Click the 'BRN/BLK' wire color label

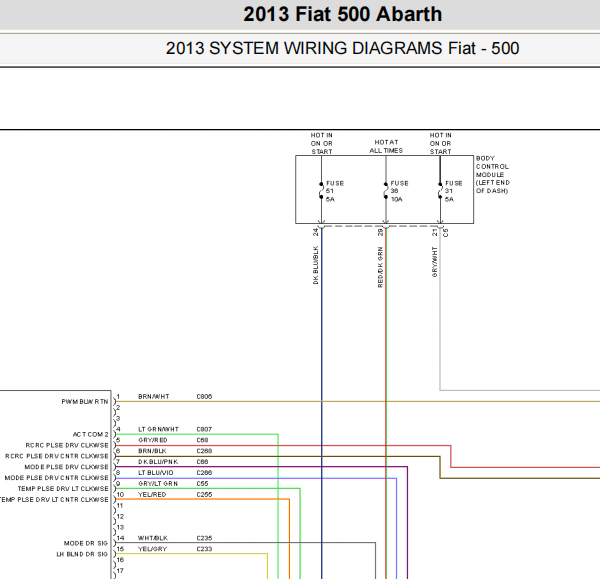pos(152,451)
